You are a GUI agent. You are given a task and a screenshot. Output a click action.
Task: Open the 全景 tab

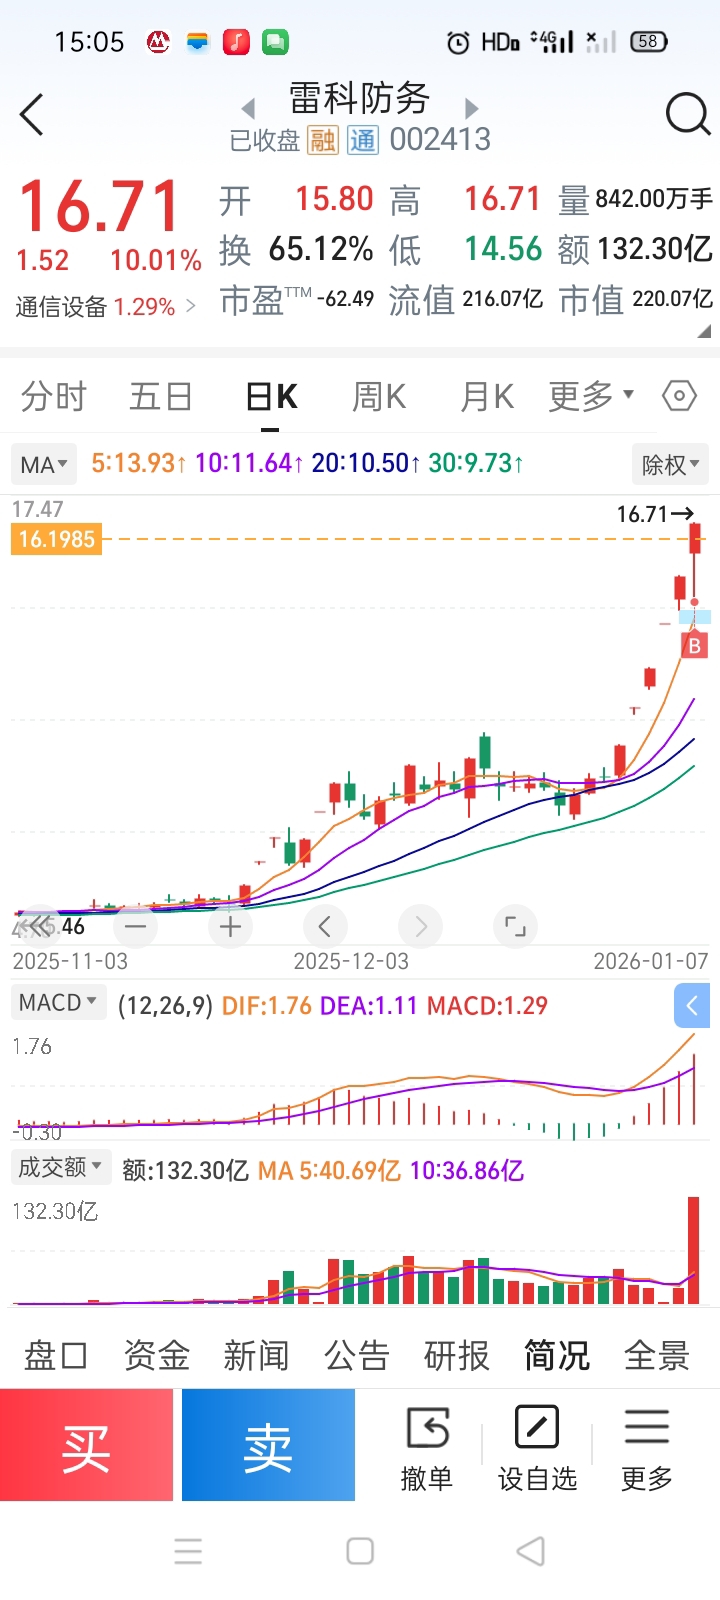click(x=657, y=1356)
